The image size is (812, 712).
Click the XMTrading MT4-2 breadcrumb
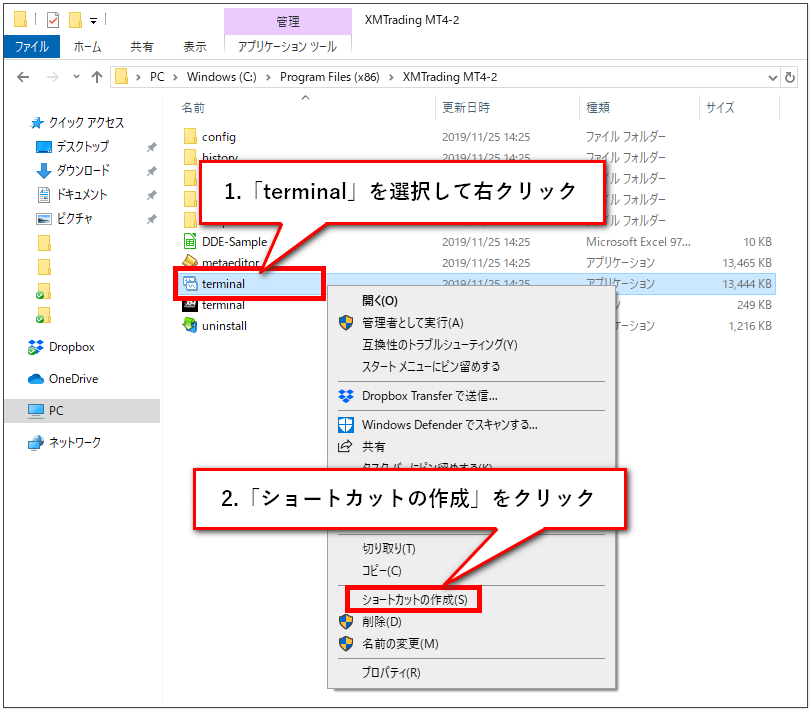(x=450, y=77)
